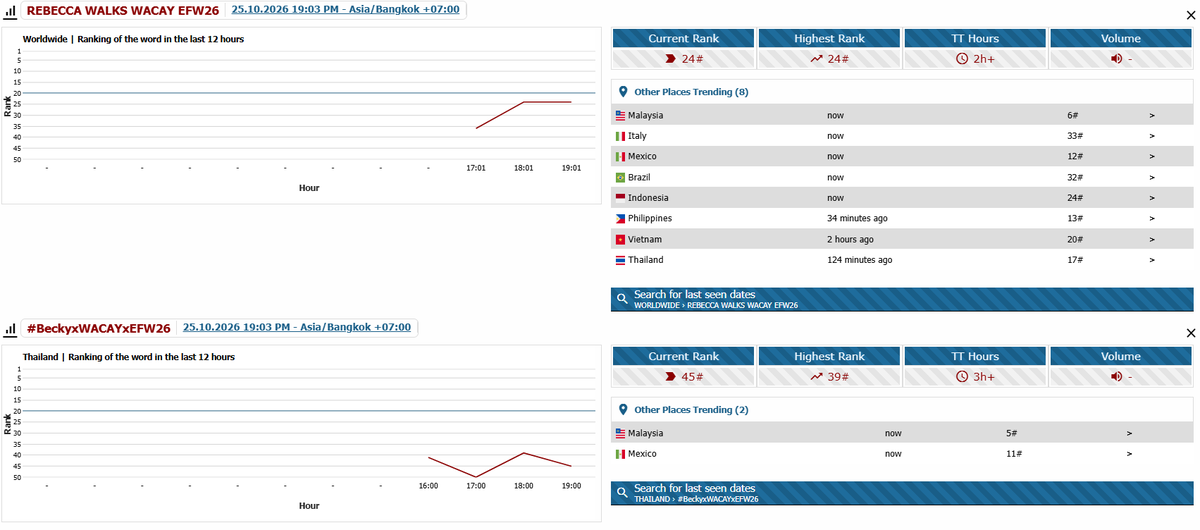Image resolution: width=1200 pixels, height=530 pixels.
Task: Click the Malaysia flag in the worldwide list
Action: pyautogui.click(x=620, y=115)
